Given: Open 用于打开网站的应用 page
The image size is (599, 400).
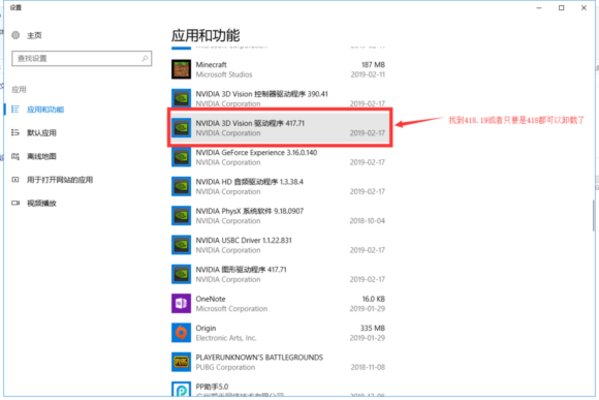Looking at the screenshot, I should tap(60, 180).
